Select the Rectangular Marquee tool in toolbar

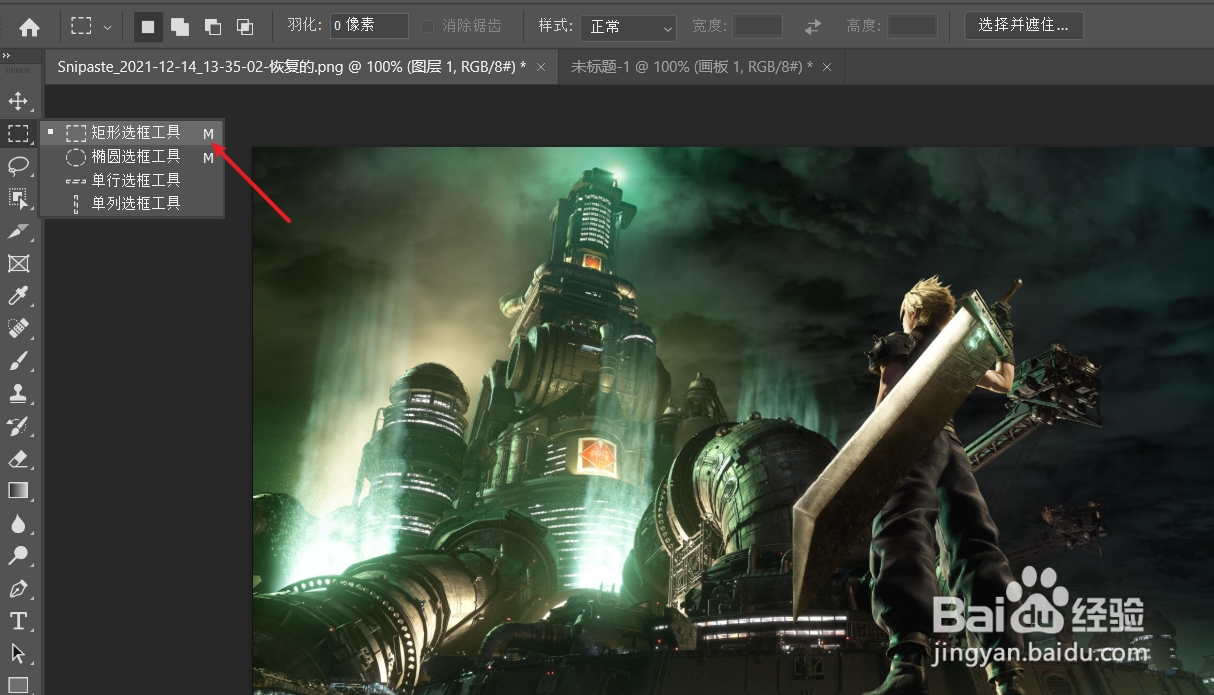(x=18, y=133)
